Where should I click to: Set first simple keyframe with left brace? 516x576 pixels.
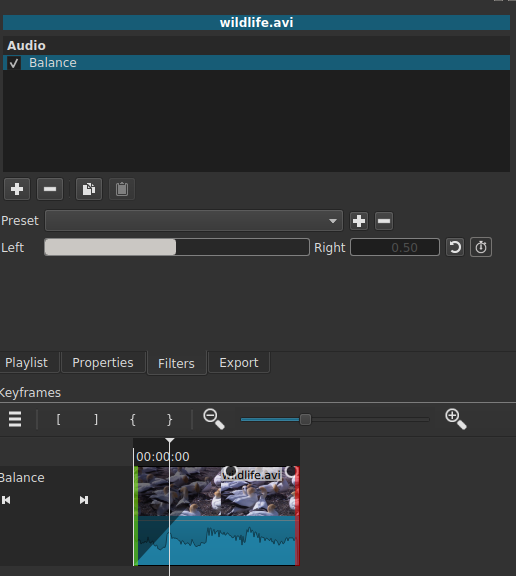click(x=133, y=419)
